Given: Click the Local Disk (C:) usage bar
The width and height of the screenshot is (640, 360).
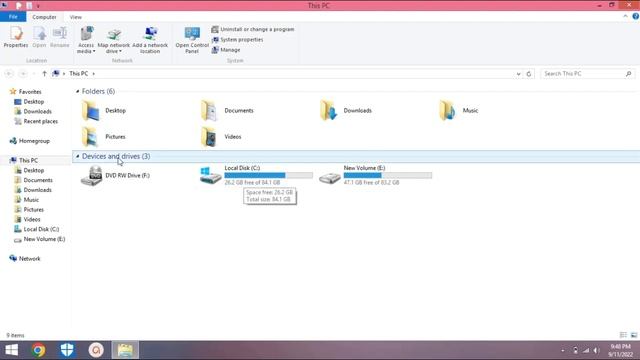Looking at the screenshot, I should (269, 175).
